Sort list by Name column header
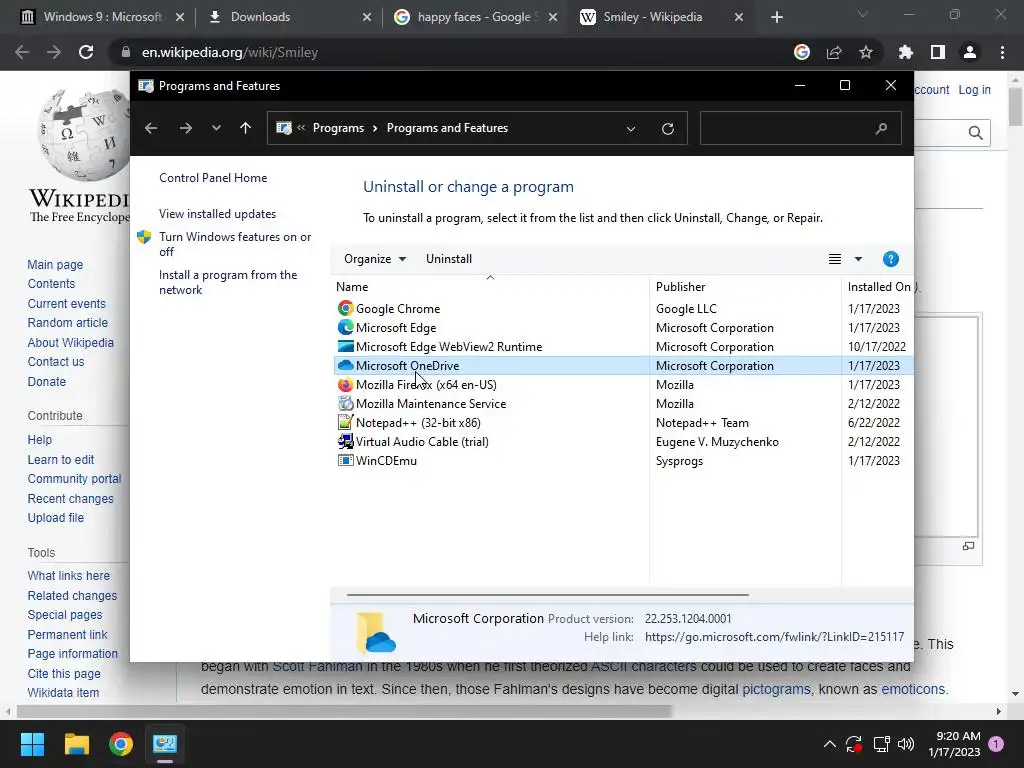Viewport: 1024px width, 768px height. pos(490,286)
